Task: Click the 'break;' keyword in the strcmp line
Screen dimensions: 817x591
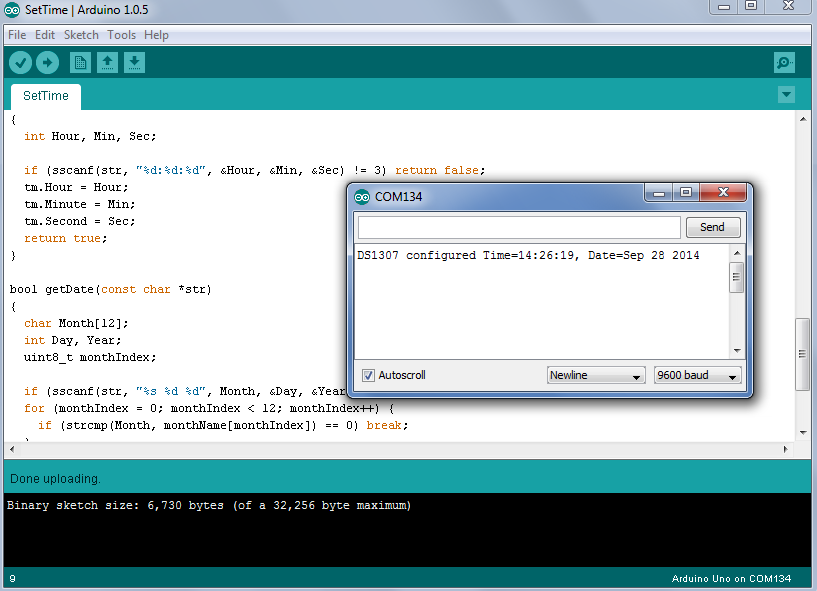Action: click(x=387, y=426)
